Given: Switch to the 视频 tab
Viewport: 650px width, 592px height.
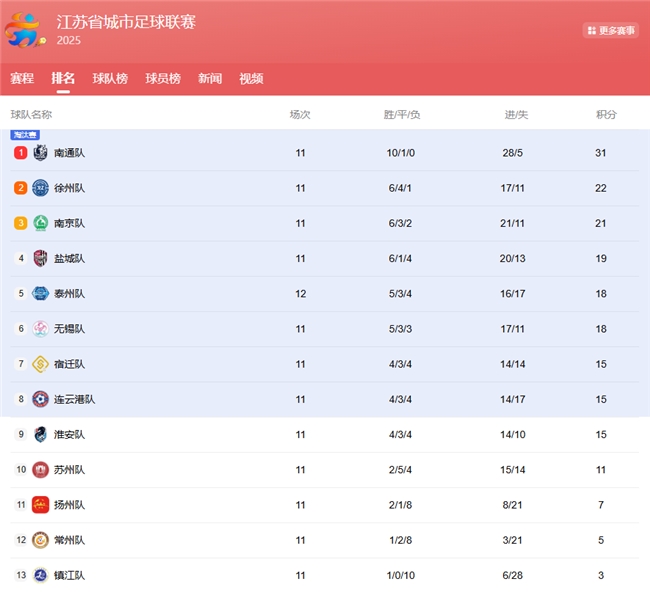Looking at the screenshot, I should pyautogui.click(x=251, y=79).
